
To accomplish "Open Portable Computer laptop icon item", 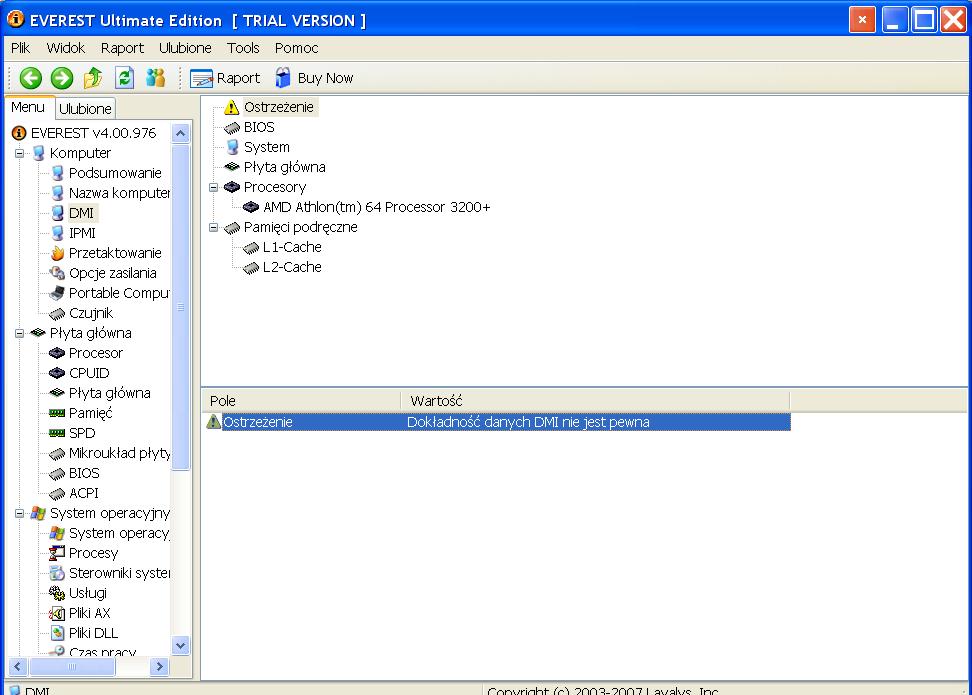I will click(57, 293).
